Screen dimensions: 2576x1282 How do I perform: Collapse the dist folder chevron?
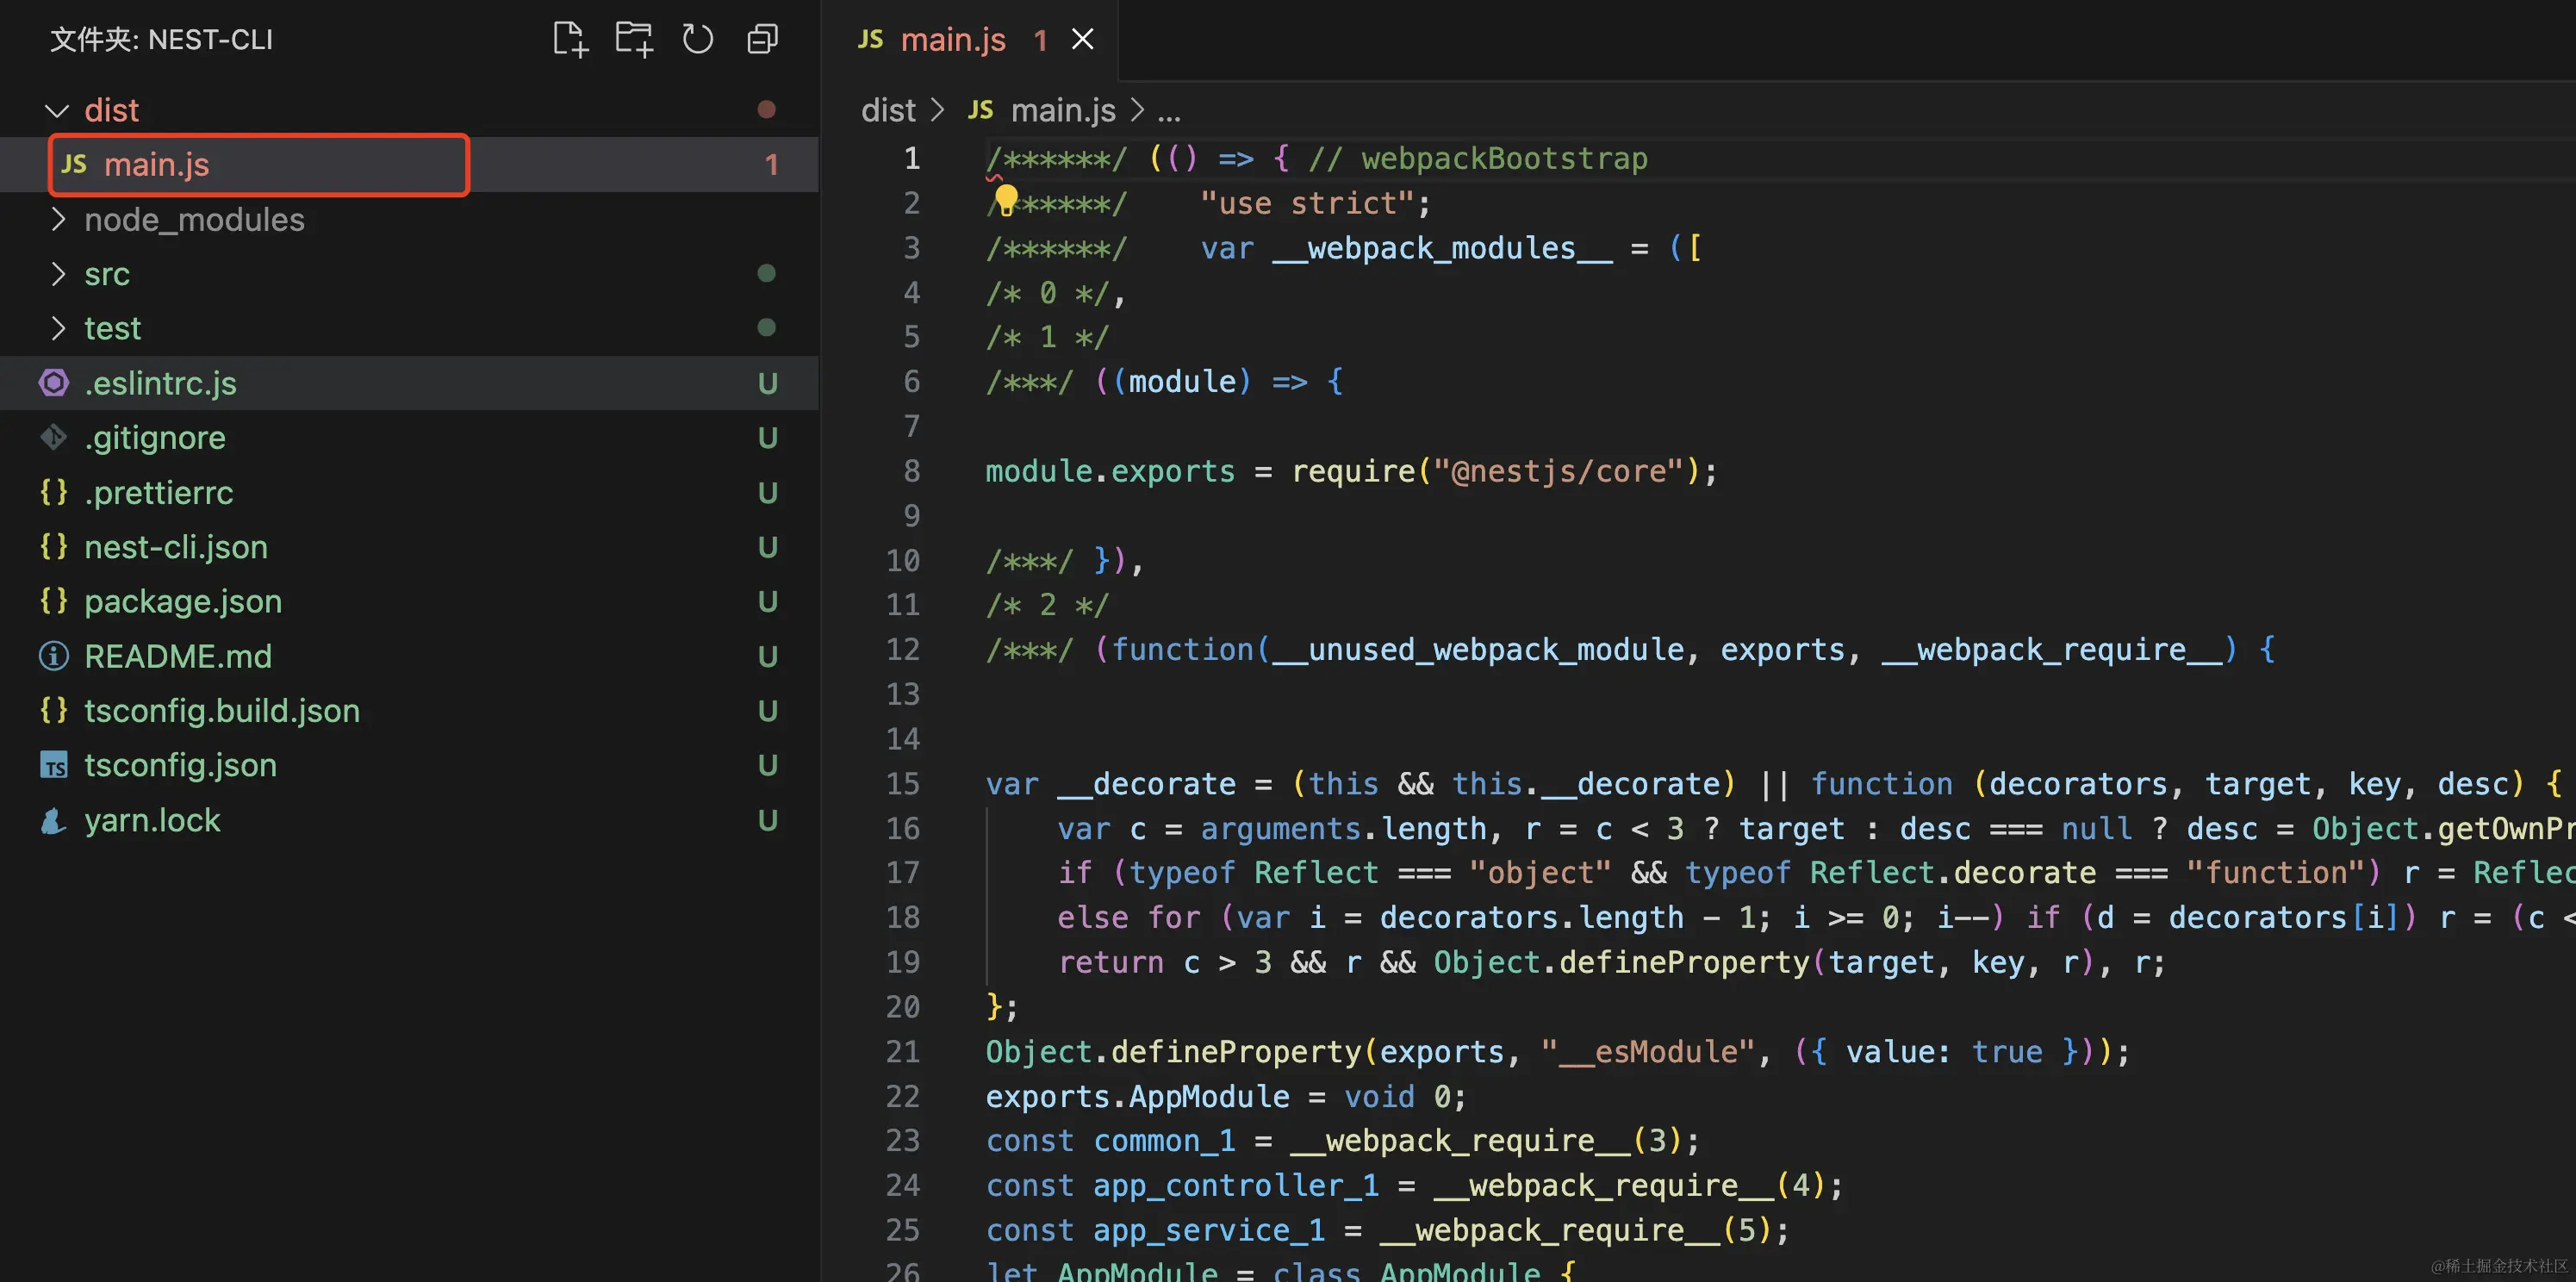[57, 110]
